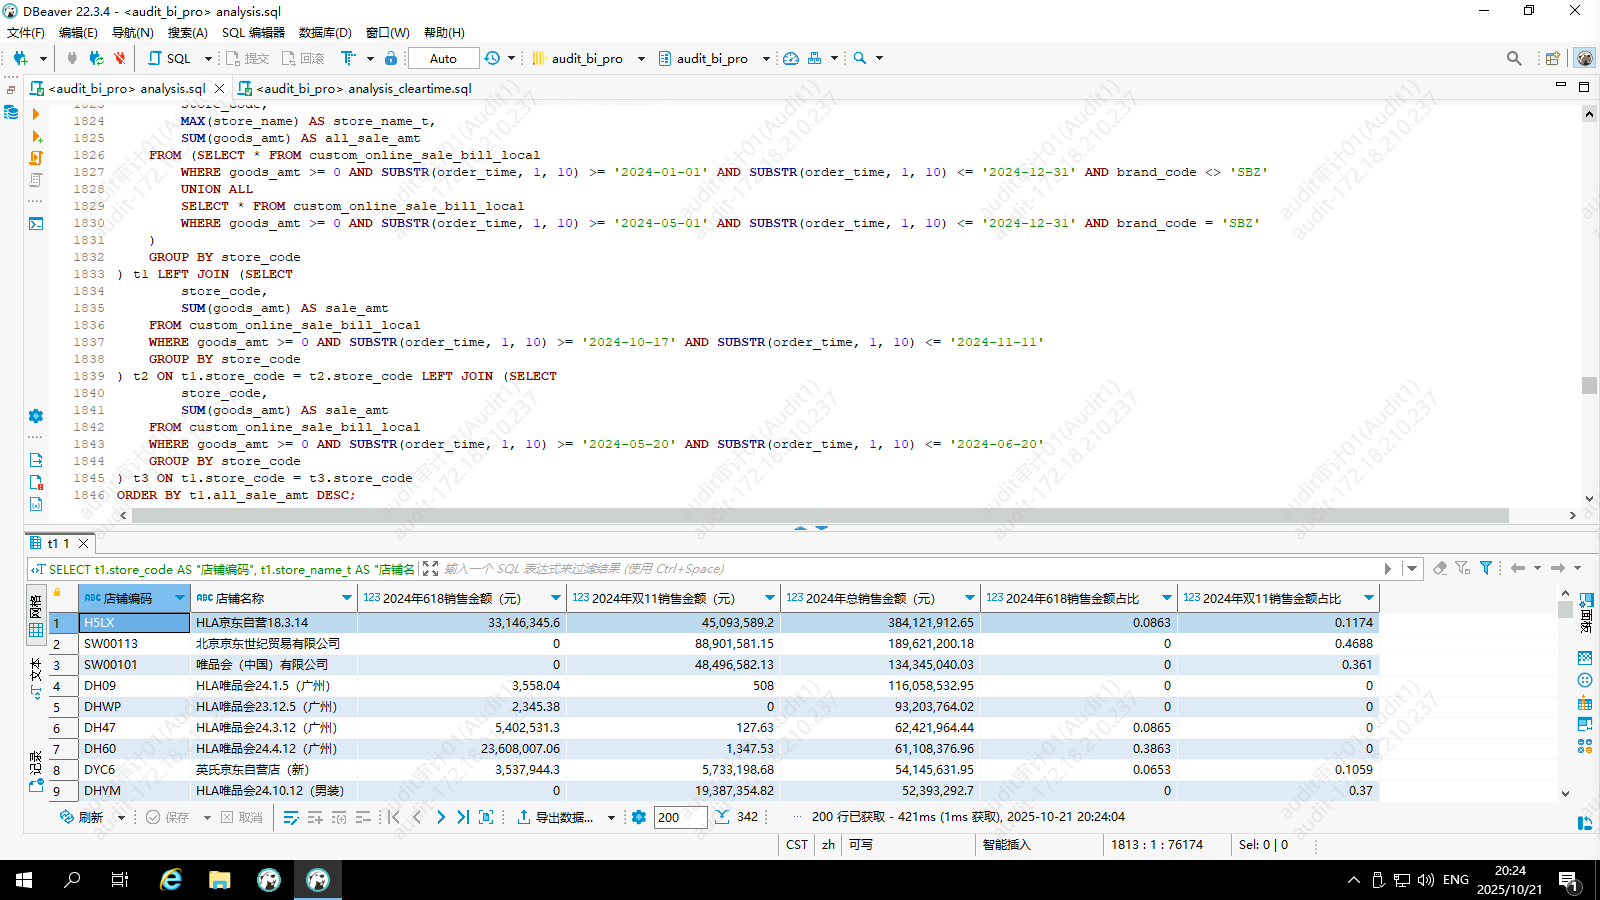Open the 数据库(D) menu

click(x=325, y=32)
